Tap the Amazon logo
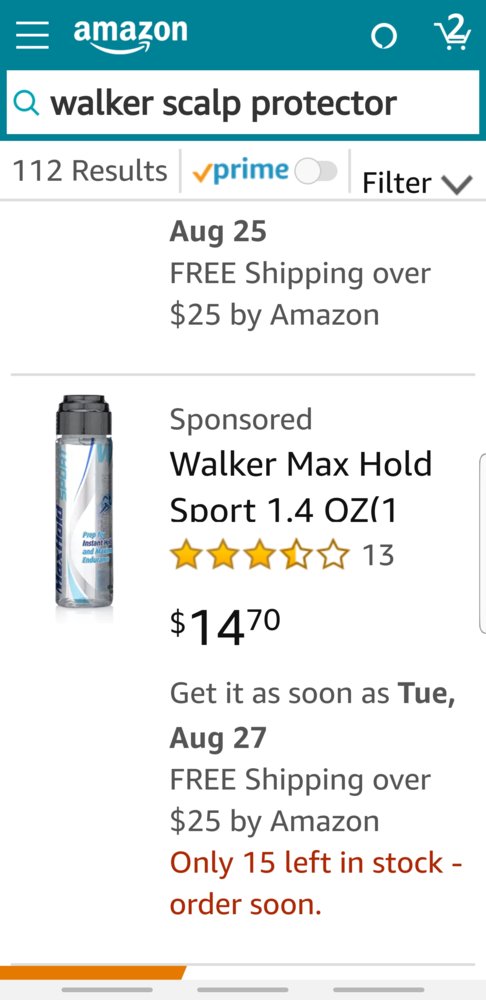 click(x=130, y=36)
